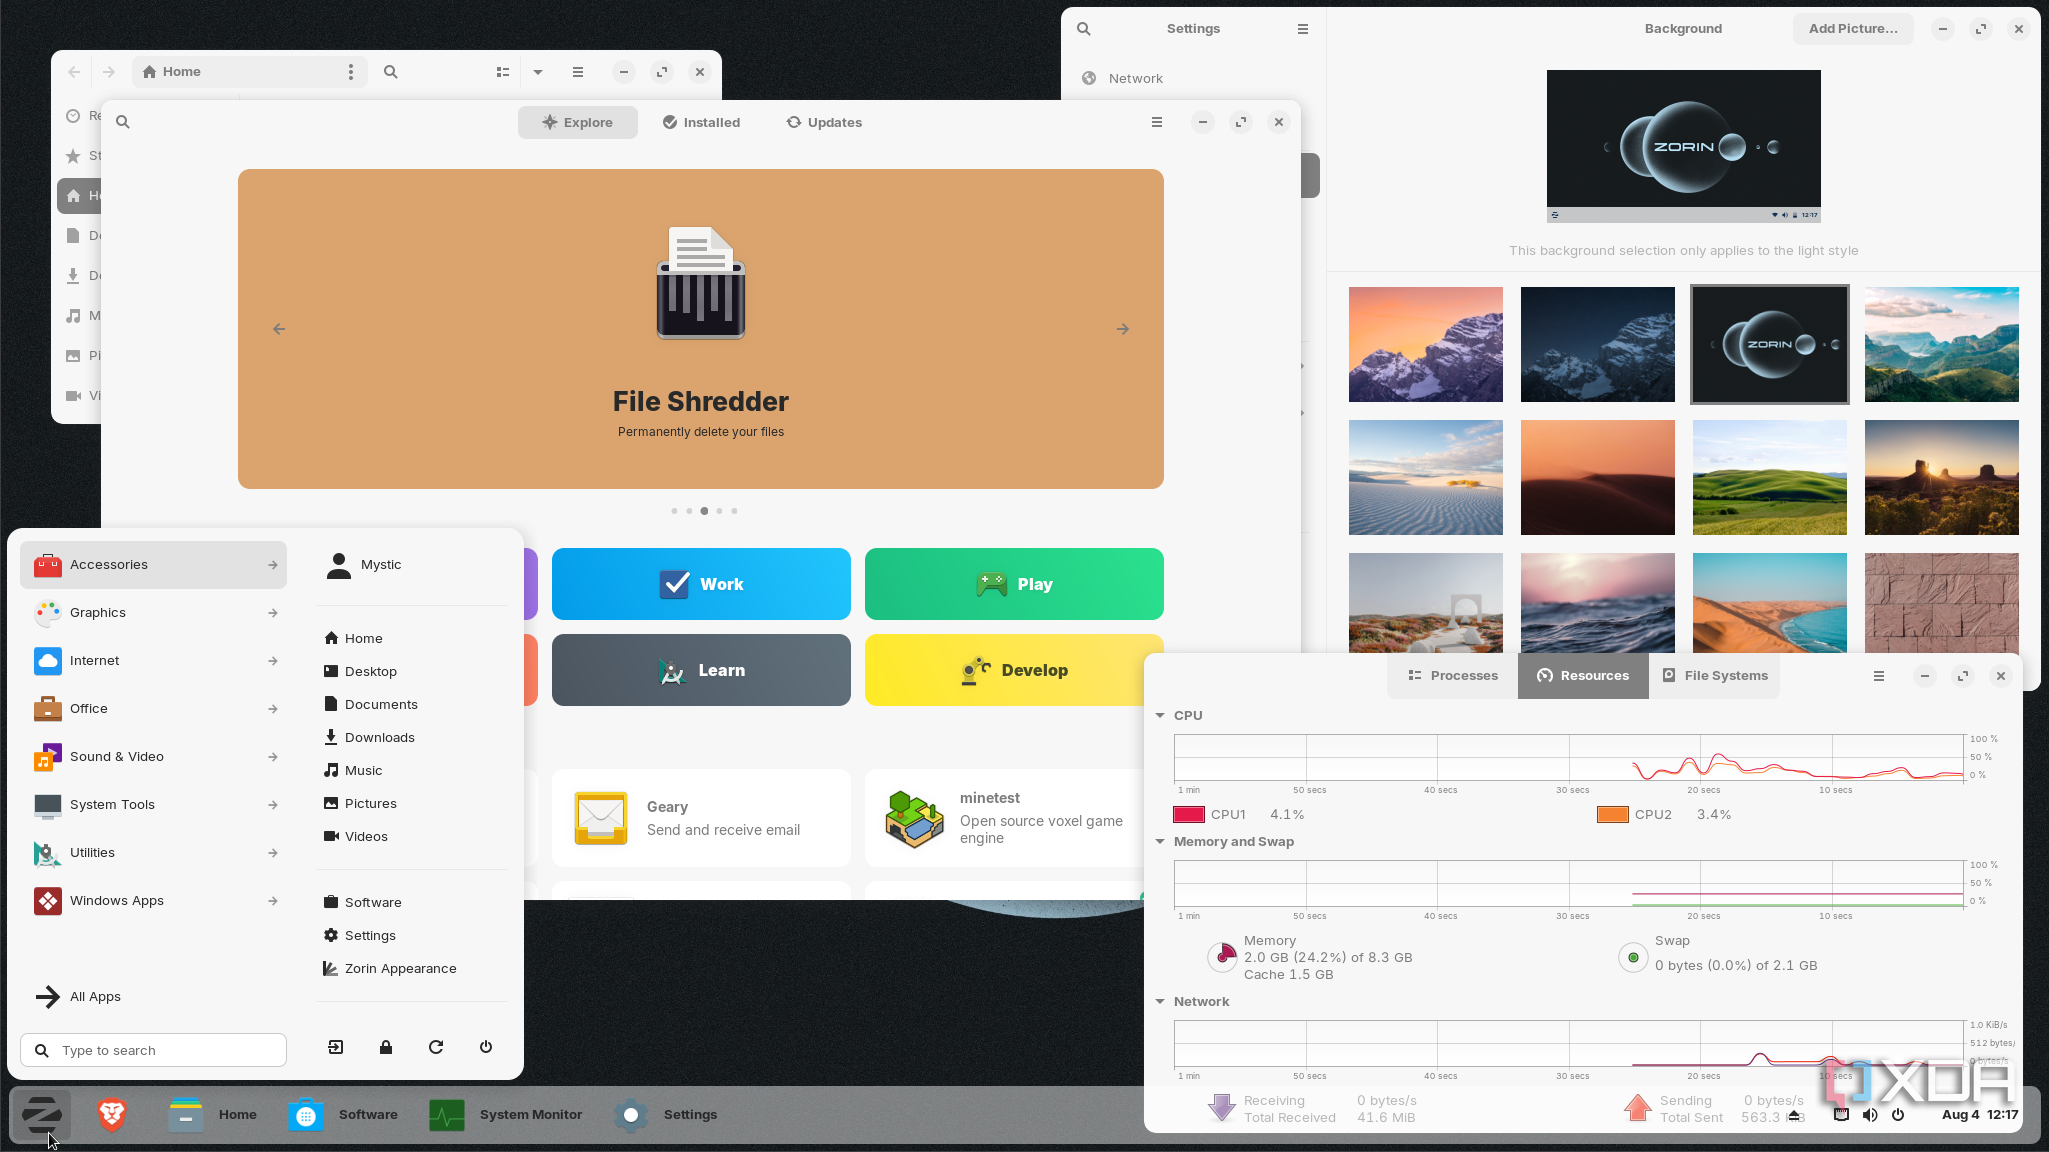2049x1152 pixels.
Task: Click the Type to search field
Action: pos(153,1050)
